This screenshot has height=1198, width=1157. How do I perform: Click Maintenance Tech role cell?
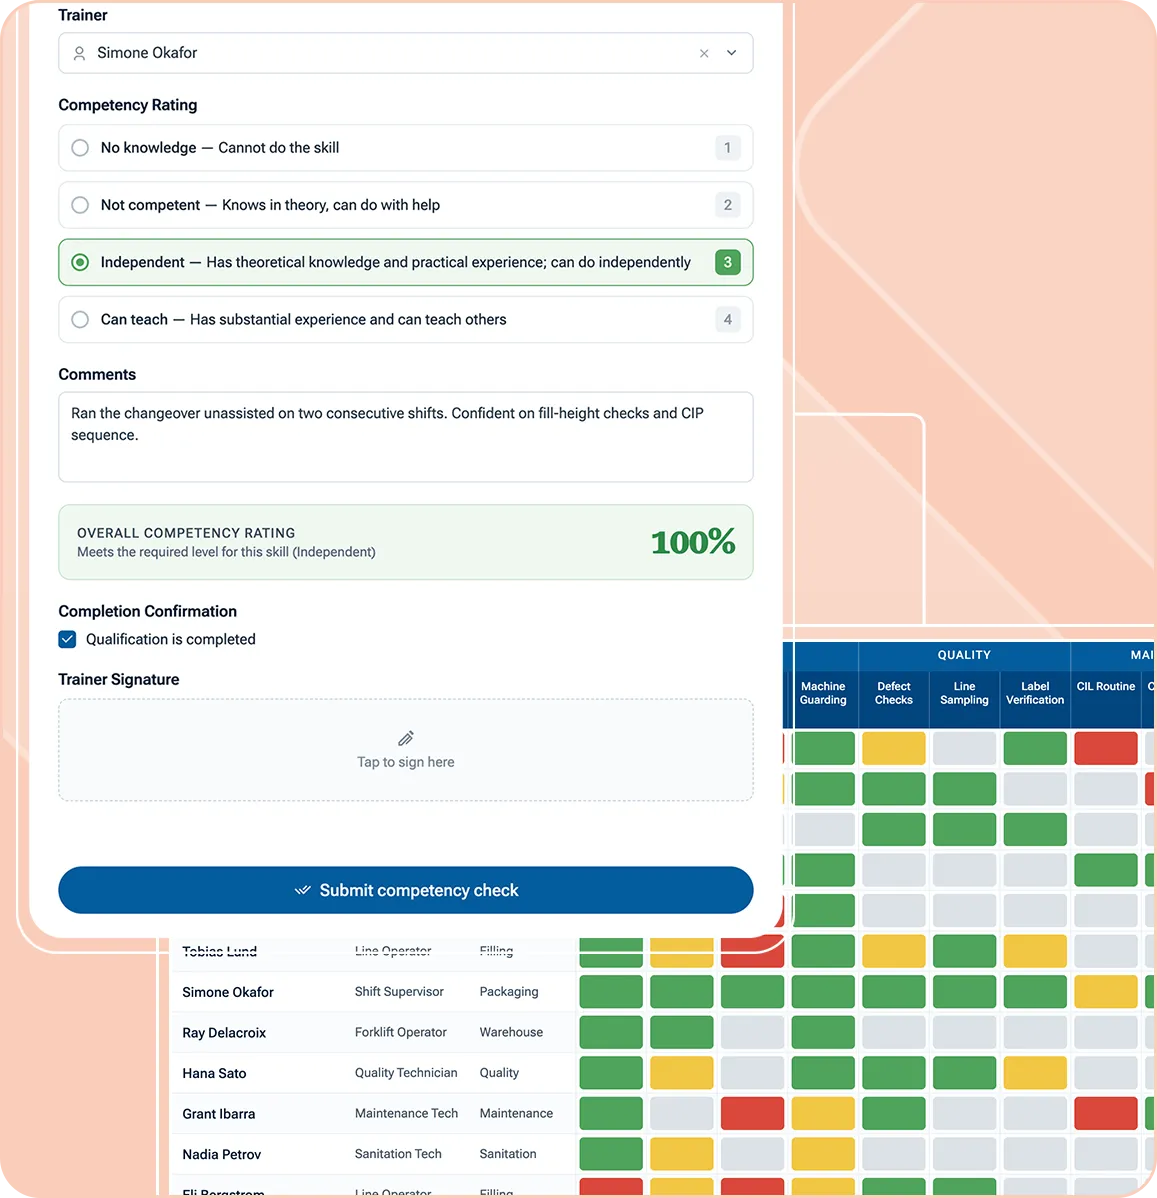pyautogui.click(x=406, y=1113)
